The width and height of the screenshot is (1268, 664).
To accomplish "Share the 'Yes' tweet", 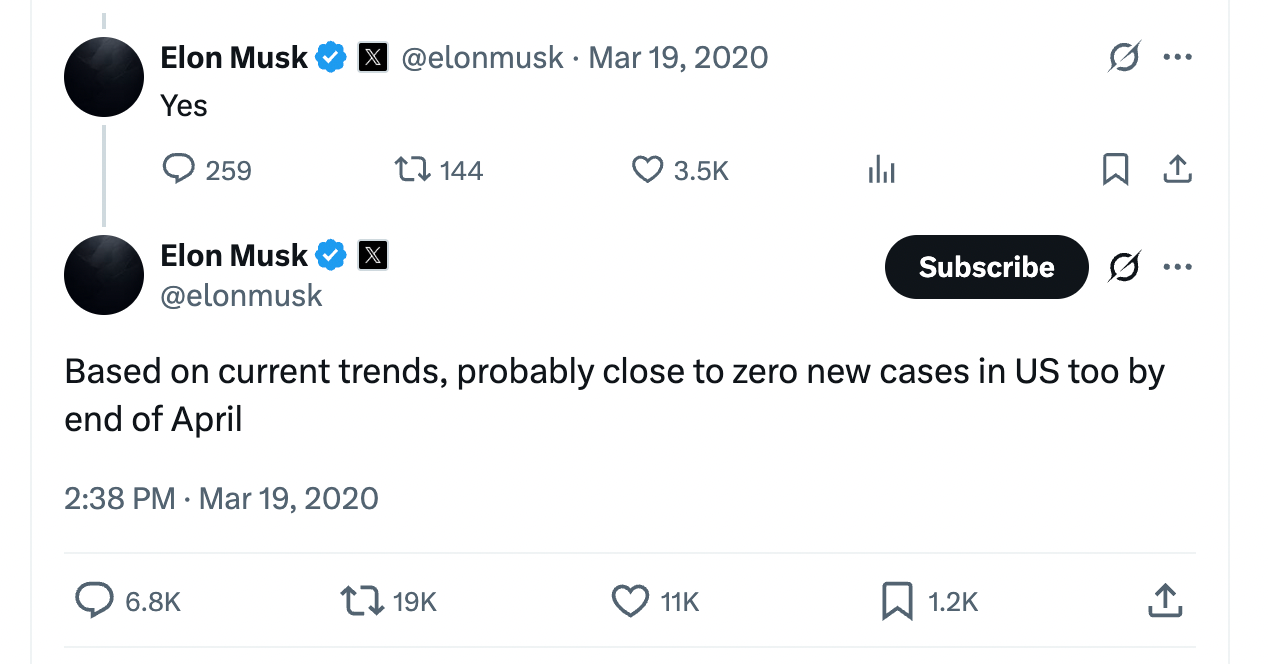I will (1178, 170).
